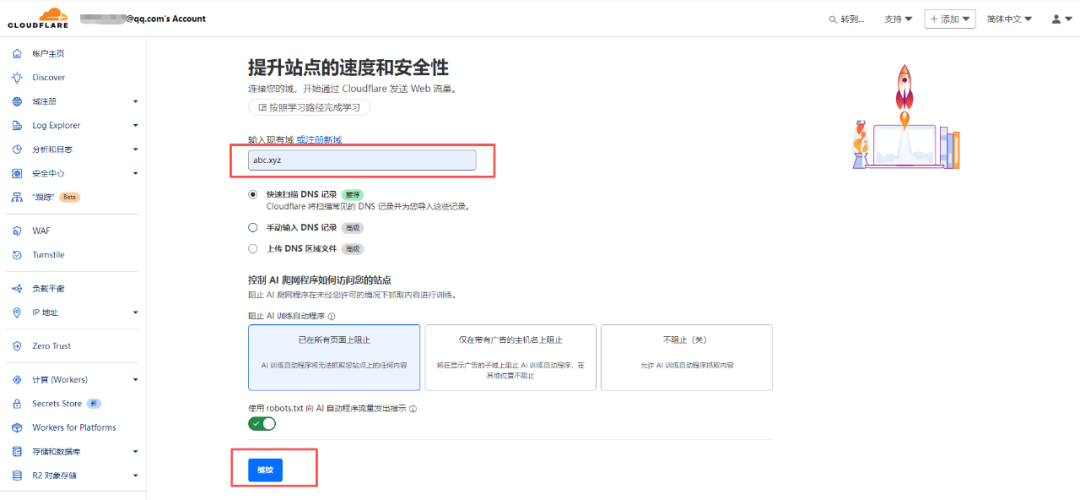Expand the IP 地址 sidebar arrow
The image size is (1080, 500).
(x=136, y=313)
